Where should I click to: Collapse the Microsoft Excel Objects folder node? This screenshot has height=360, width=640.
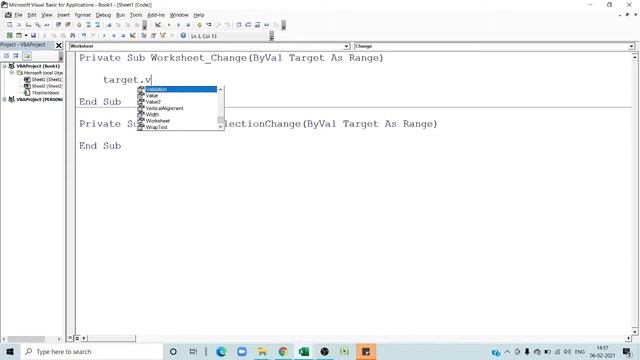(12, 73)
